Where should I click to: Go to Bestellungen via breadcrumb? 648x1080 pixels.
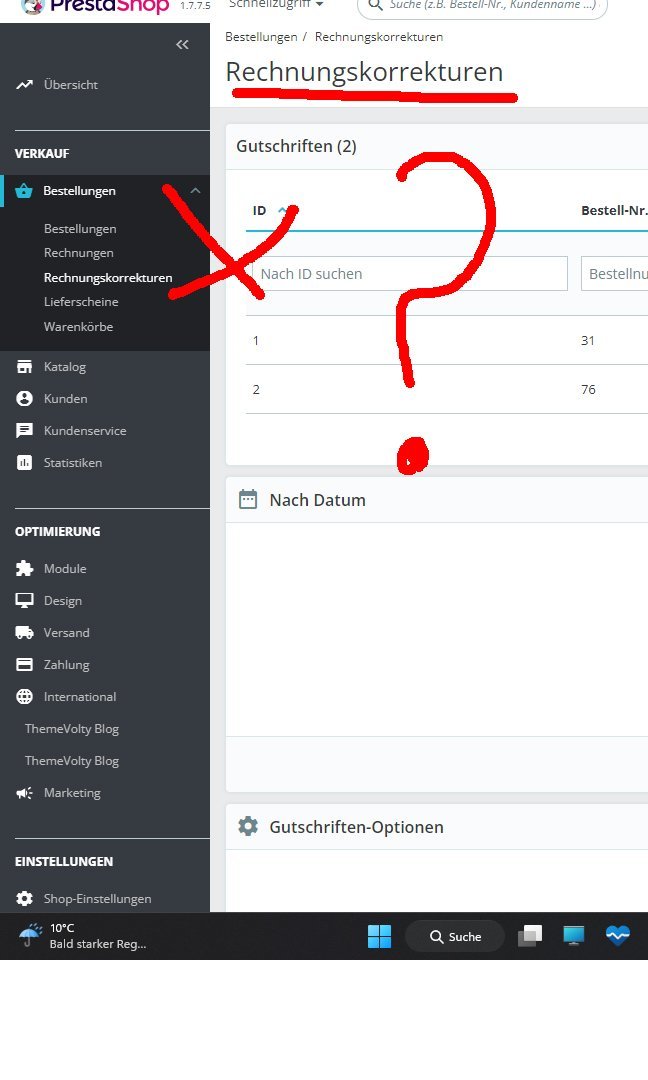261,37
